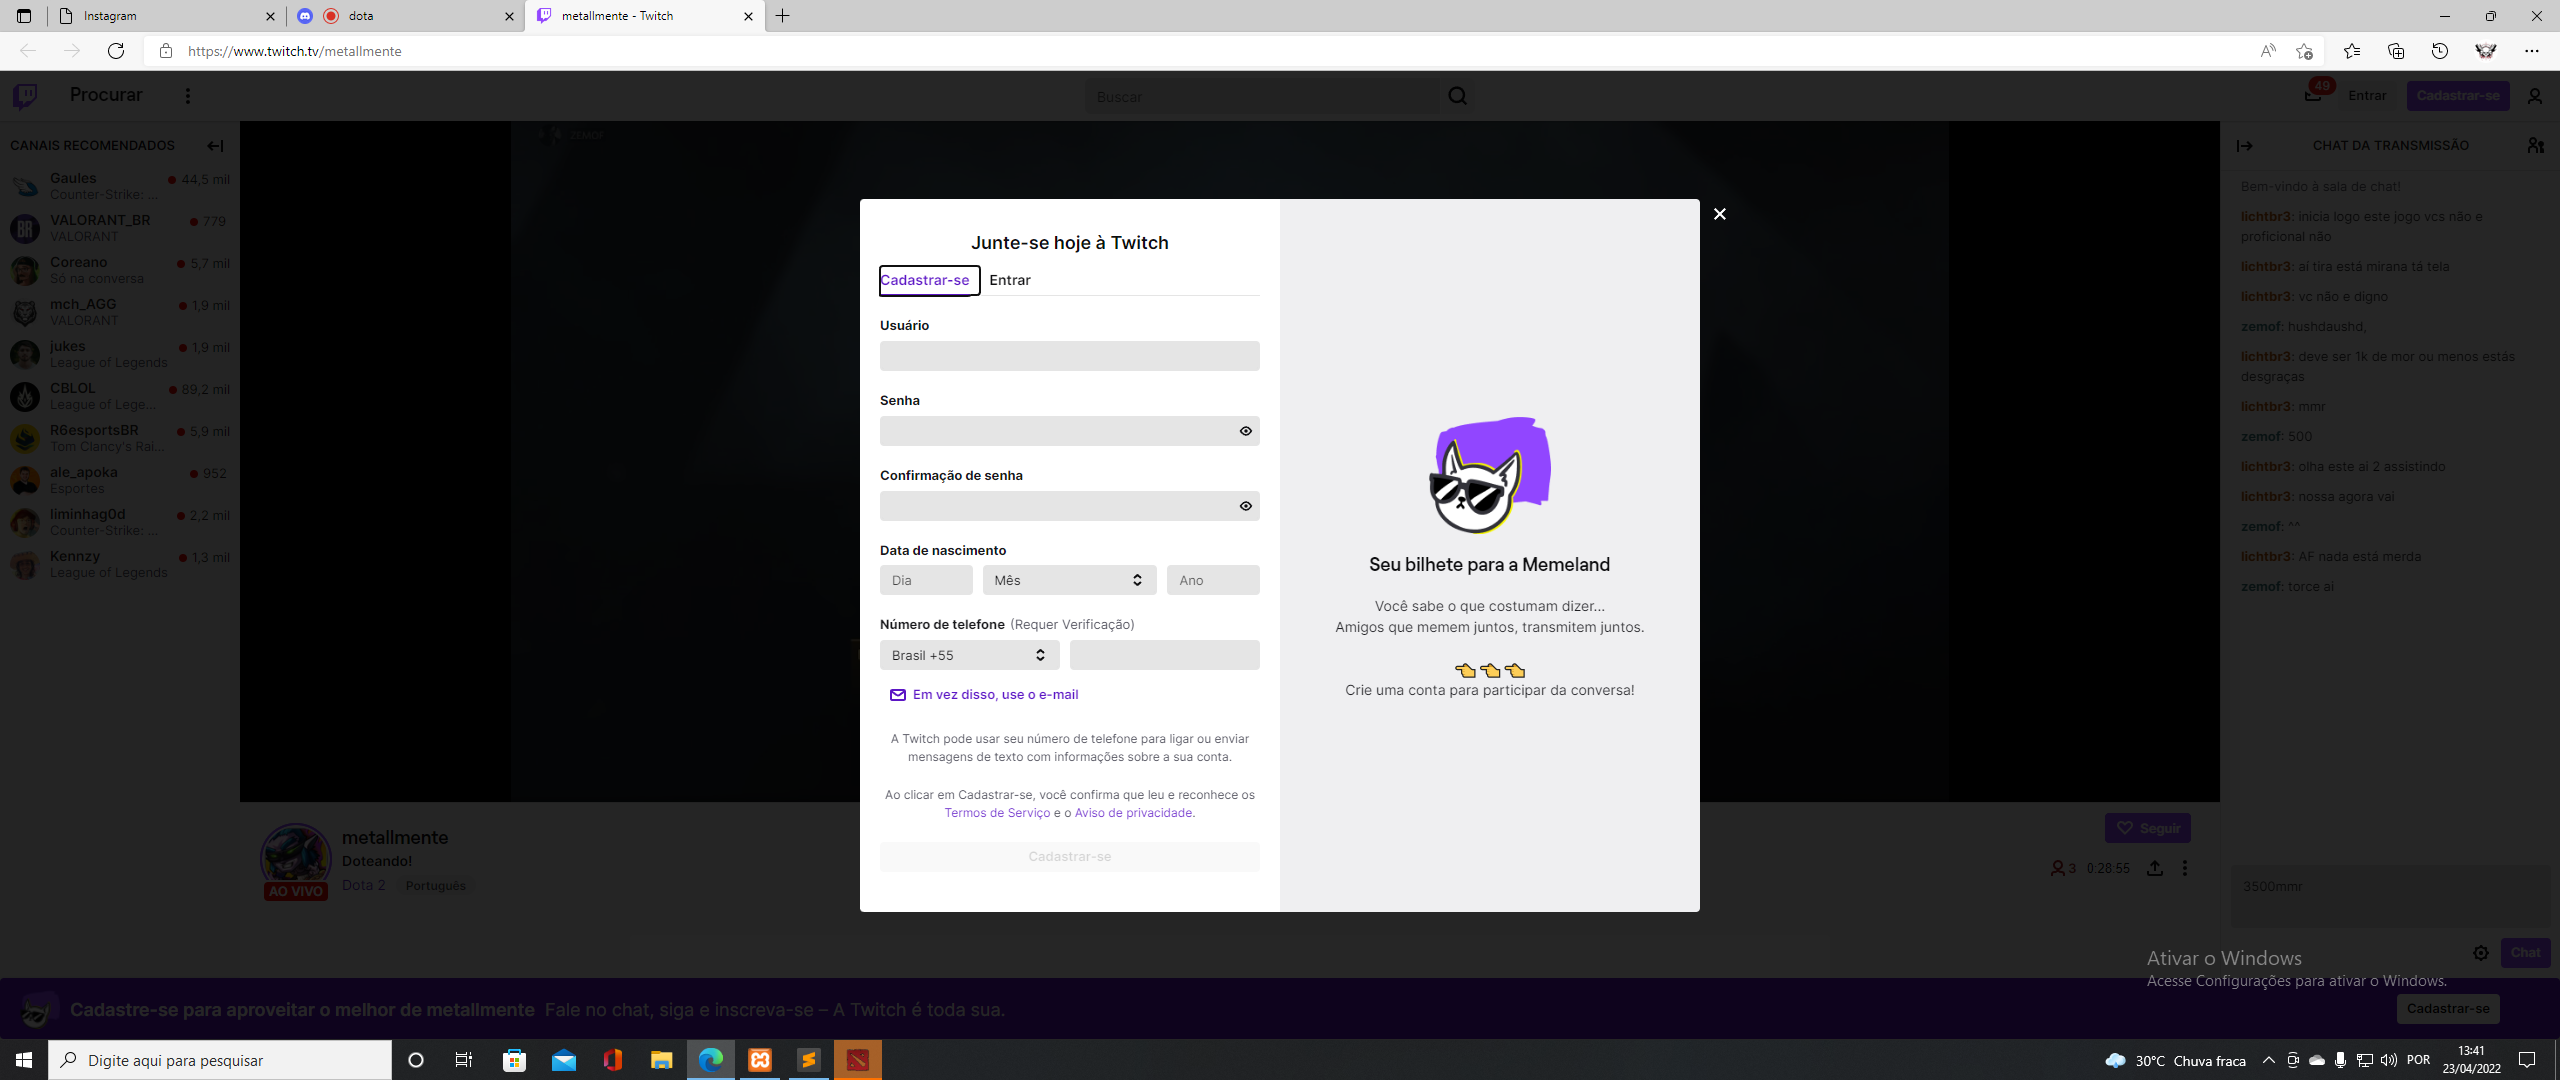Select the Cadastrar-se tab
The image size is (2560, 1080).
[x=925, y=280]
